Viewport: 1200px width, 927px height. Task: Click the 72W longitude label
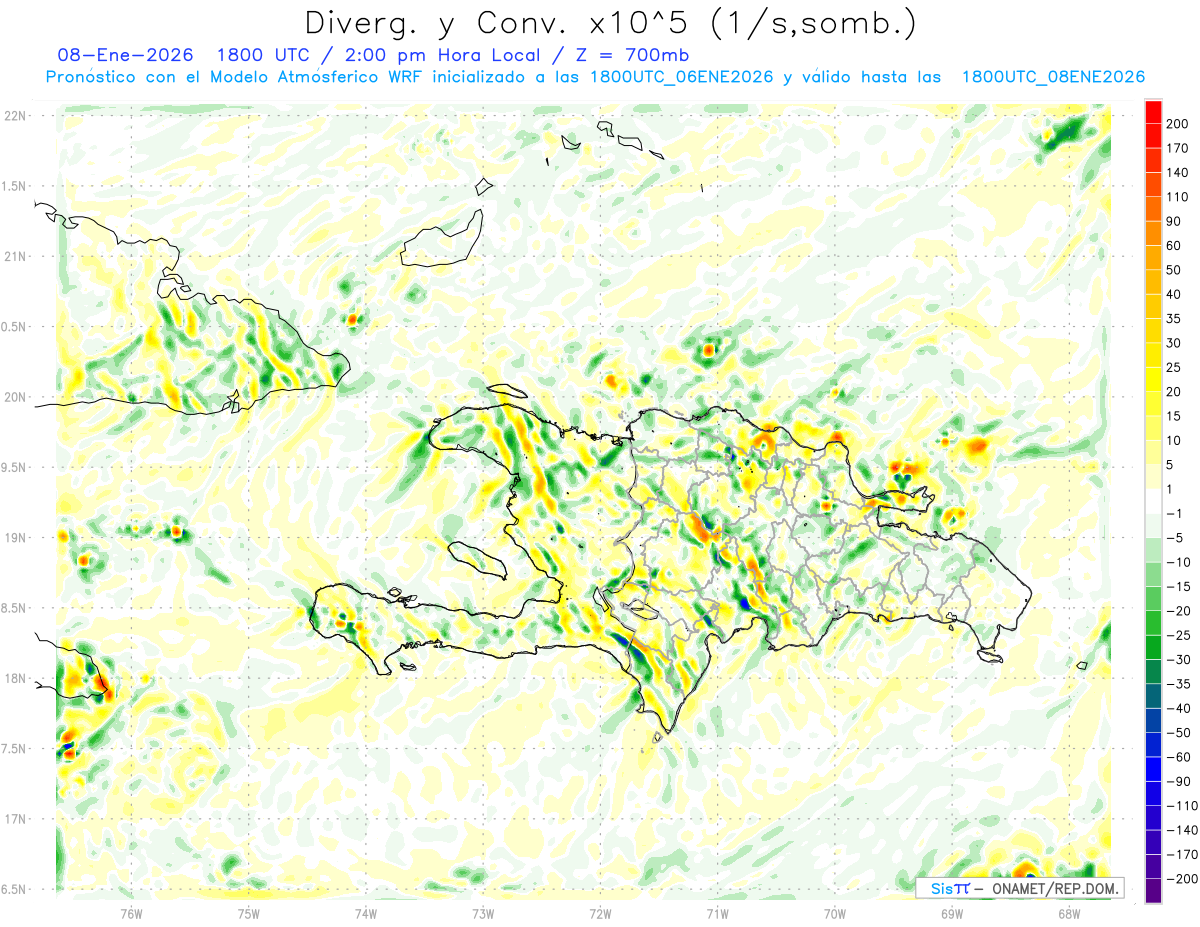coord(600,912)
